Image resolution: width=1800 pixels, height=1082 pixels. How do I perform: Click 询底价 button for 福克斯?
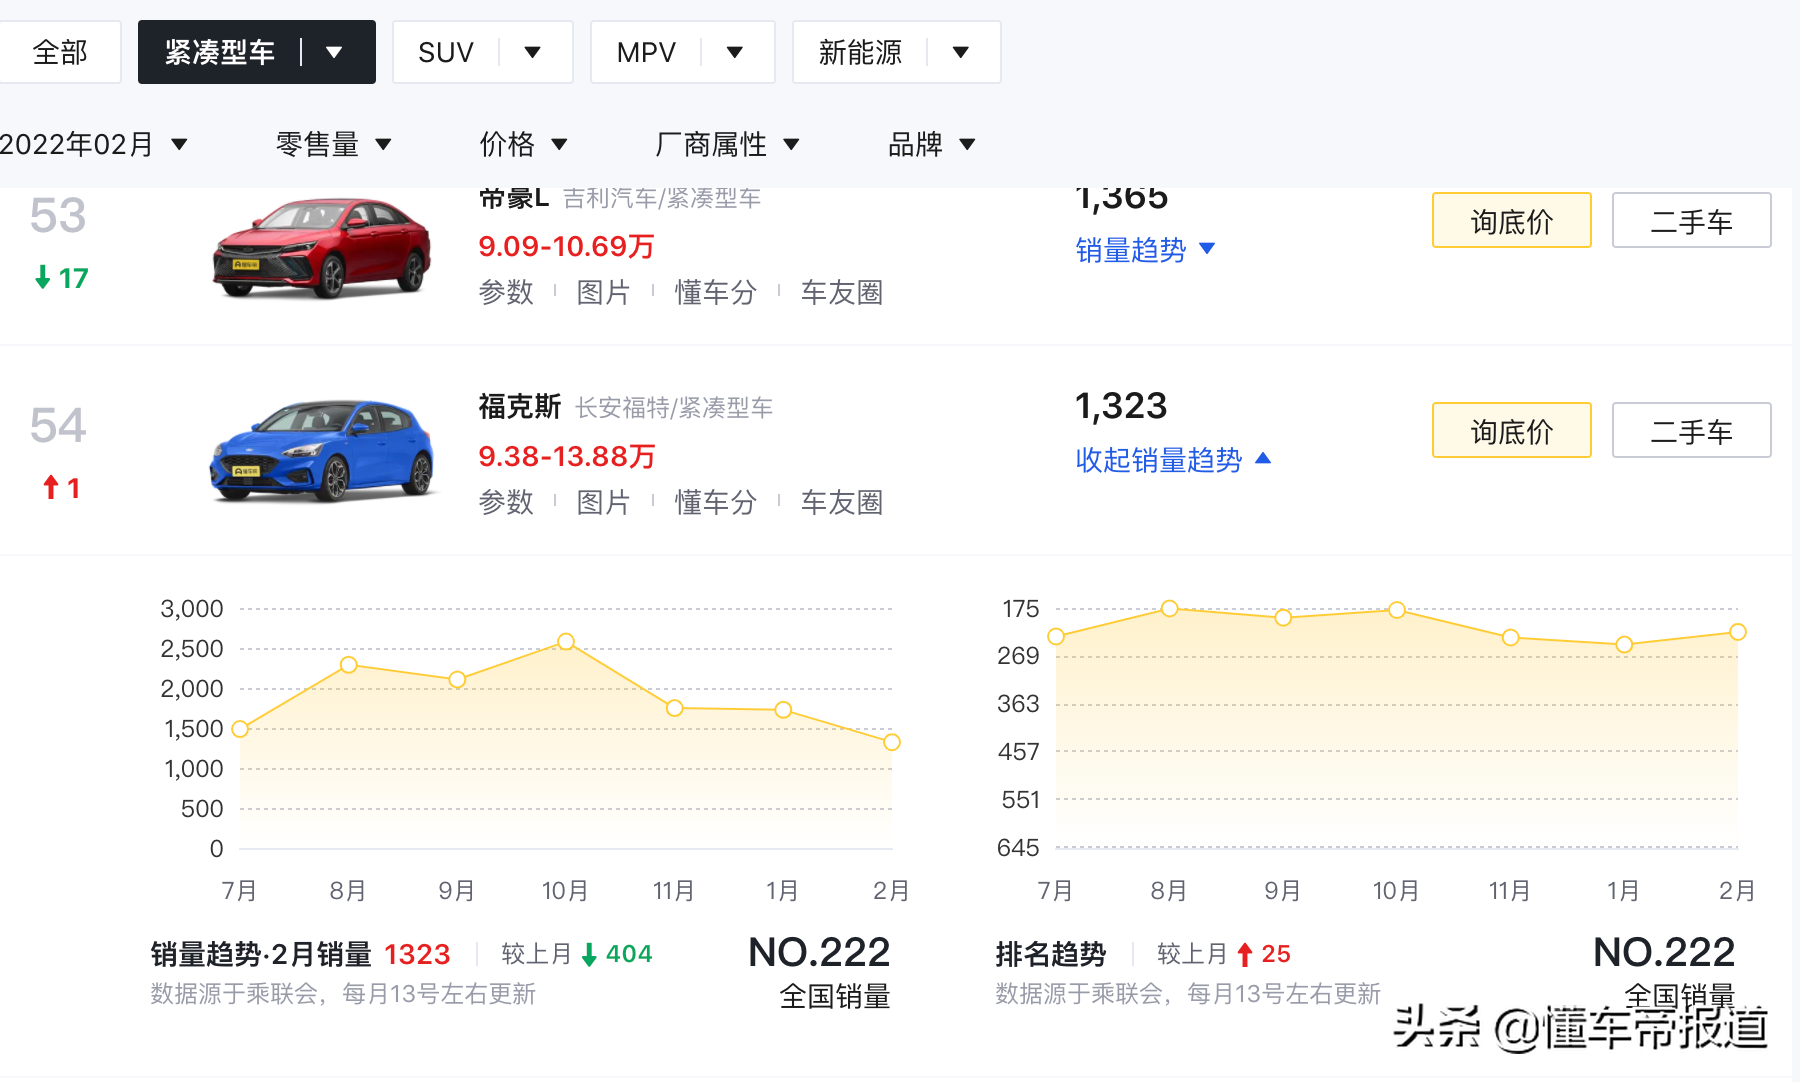(1512, 430)
